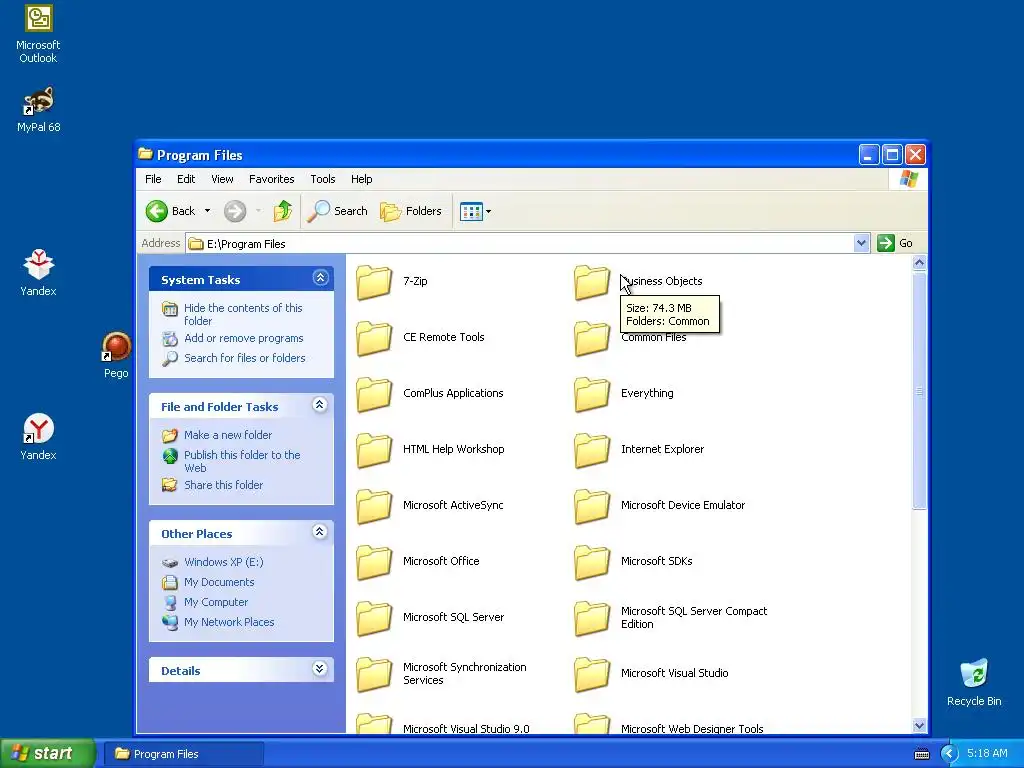
Task: Expand the Details panel
Action: point(320,669)
